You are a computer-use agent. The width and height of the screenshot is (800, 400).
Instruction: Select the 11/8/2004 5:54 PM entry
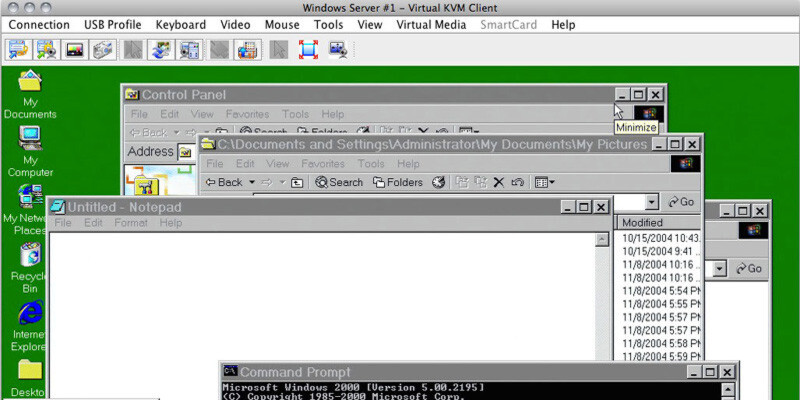pyautogui.click(x=661, y=291)
